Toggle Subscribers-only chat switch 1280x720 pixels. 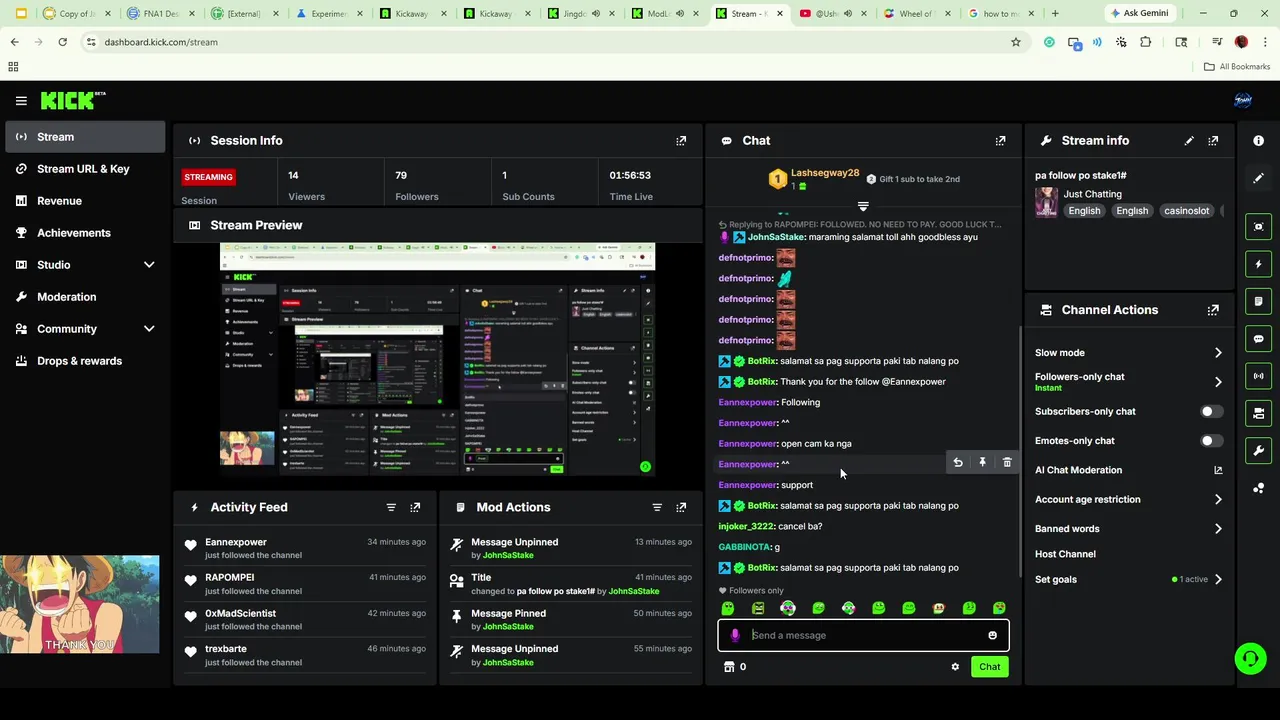pos(1211,412)
